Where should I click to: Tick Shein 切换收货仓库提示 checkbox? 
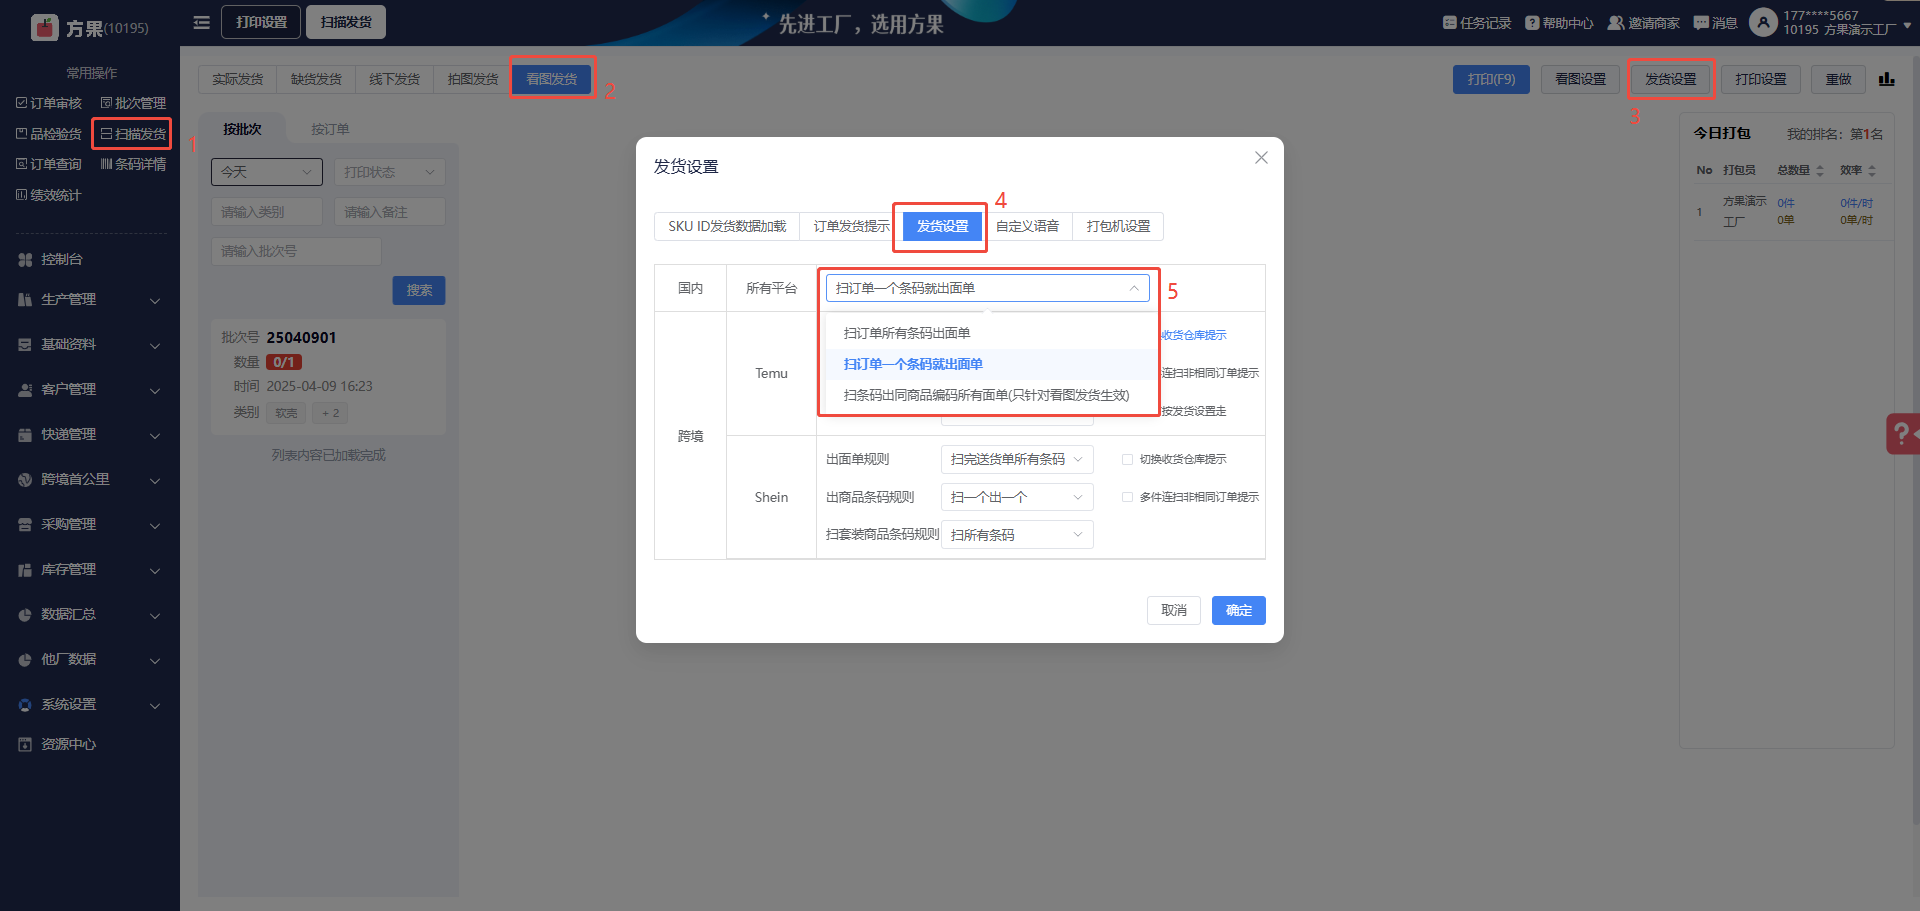[1127, 460]
